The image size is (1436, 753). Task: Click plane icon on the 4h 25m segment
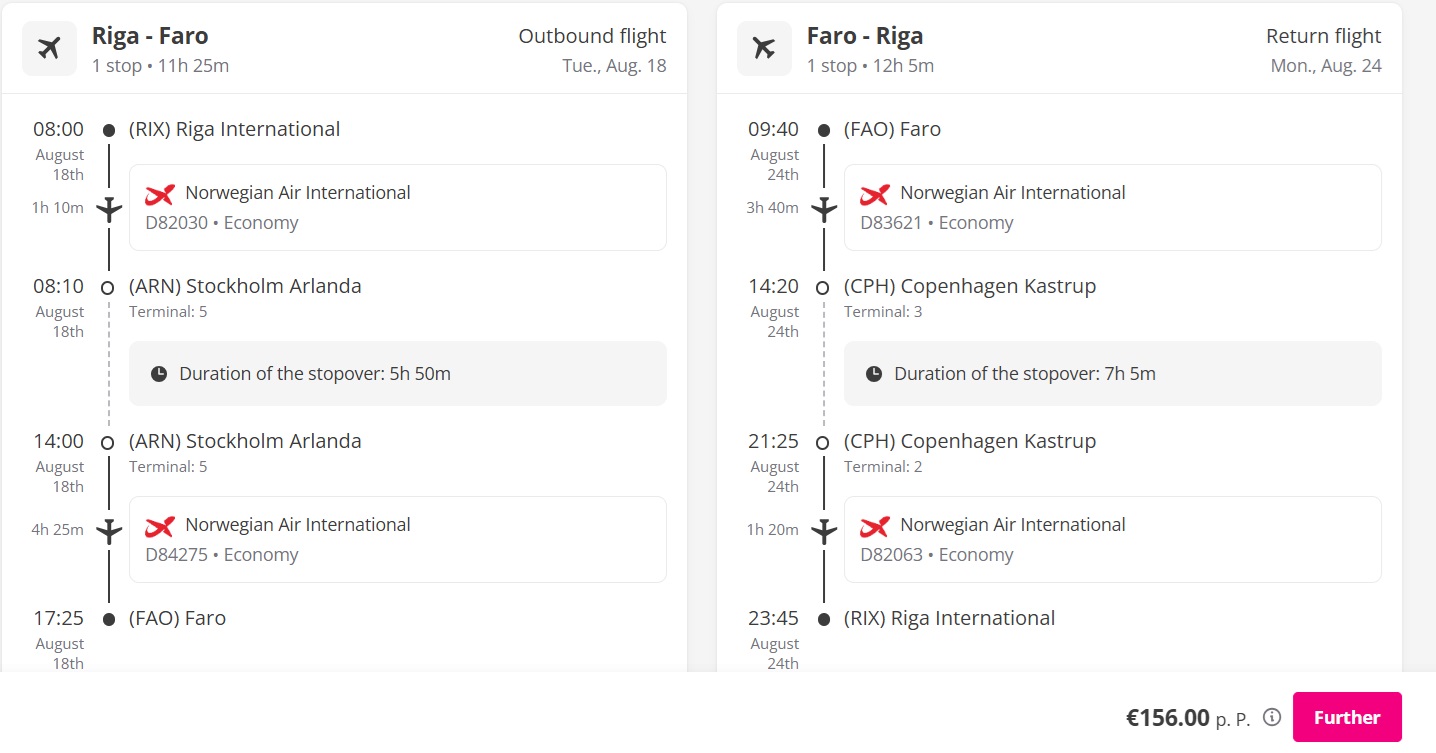point(109,531)
